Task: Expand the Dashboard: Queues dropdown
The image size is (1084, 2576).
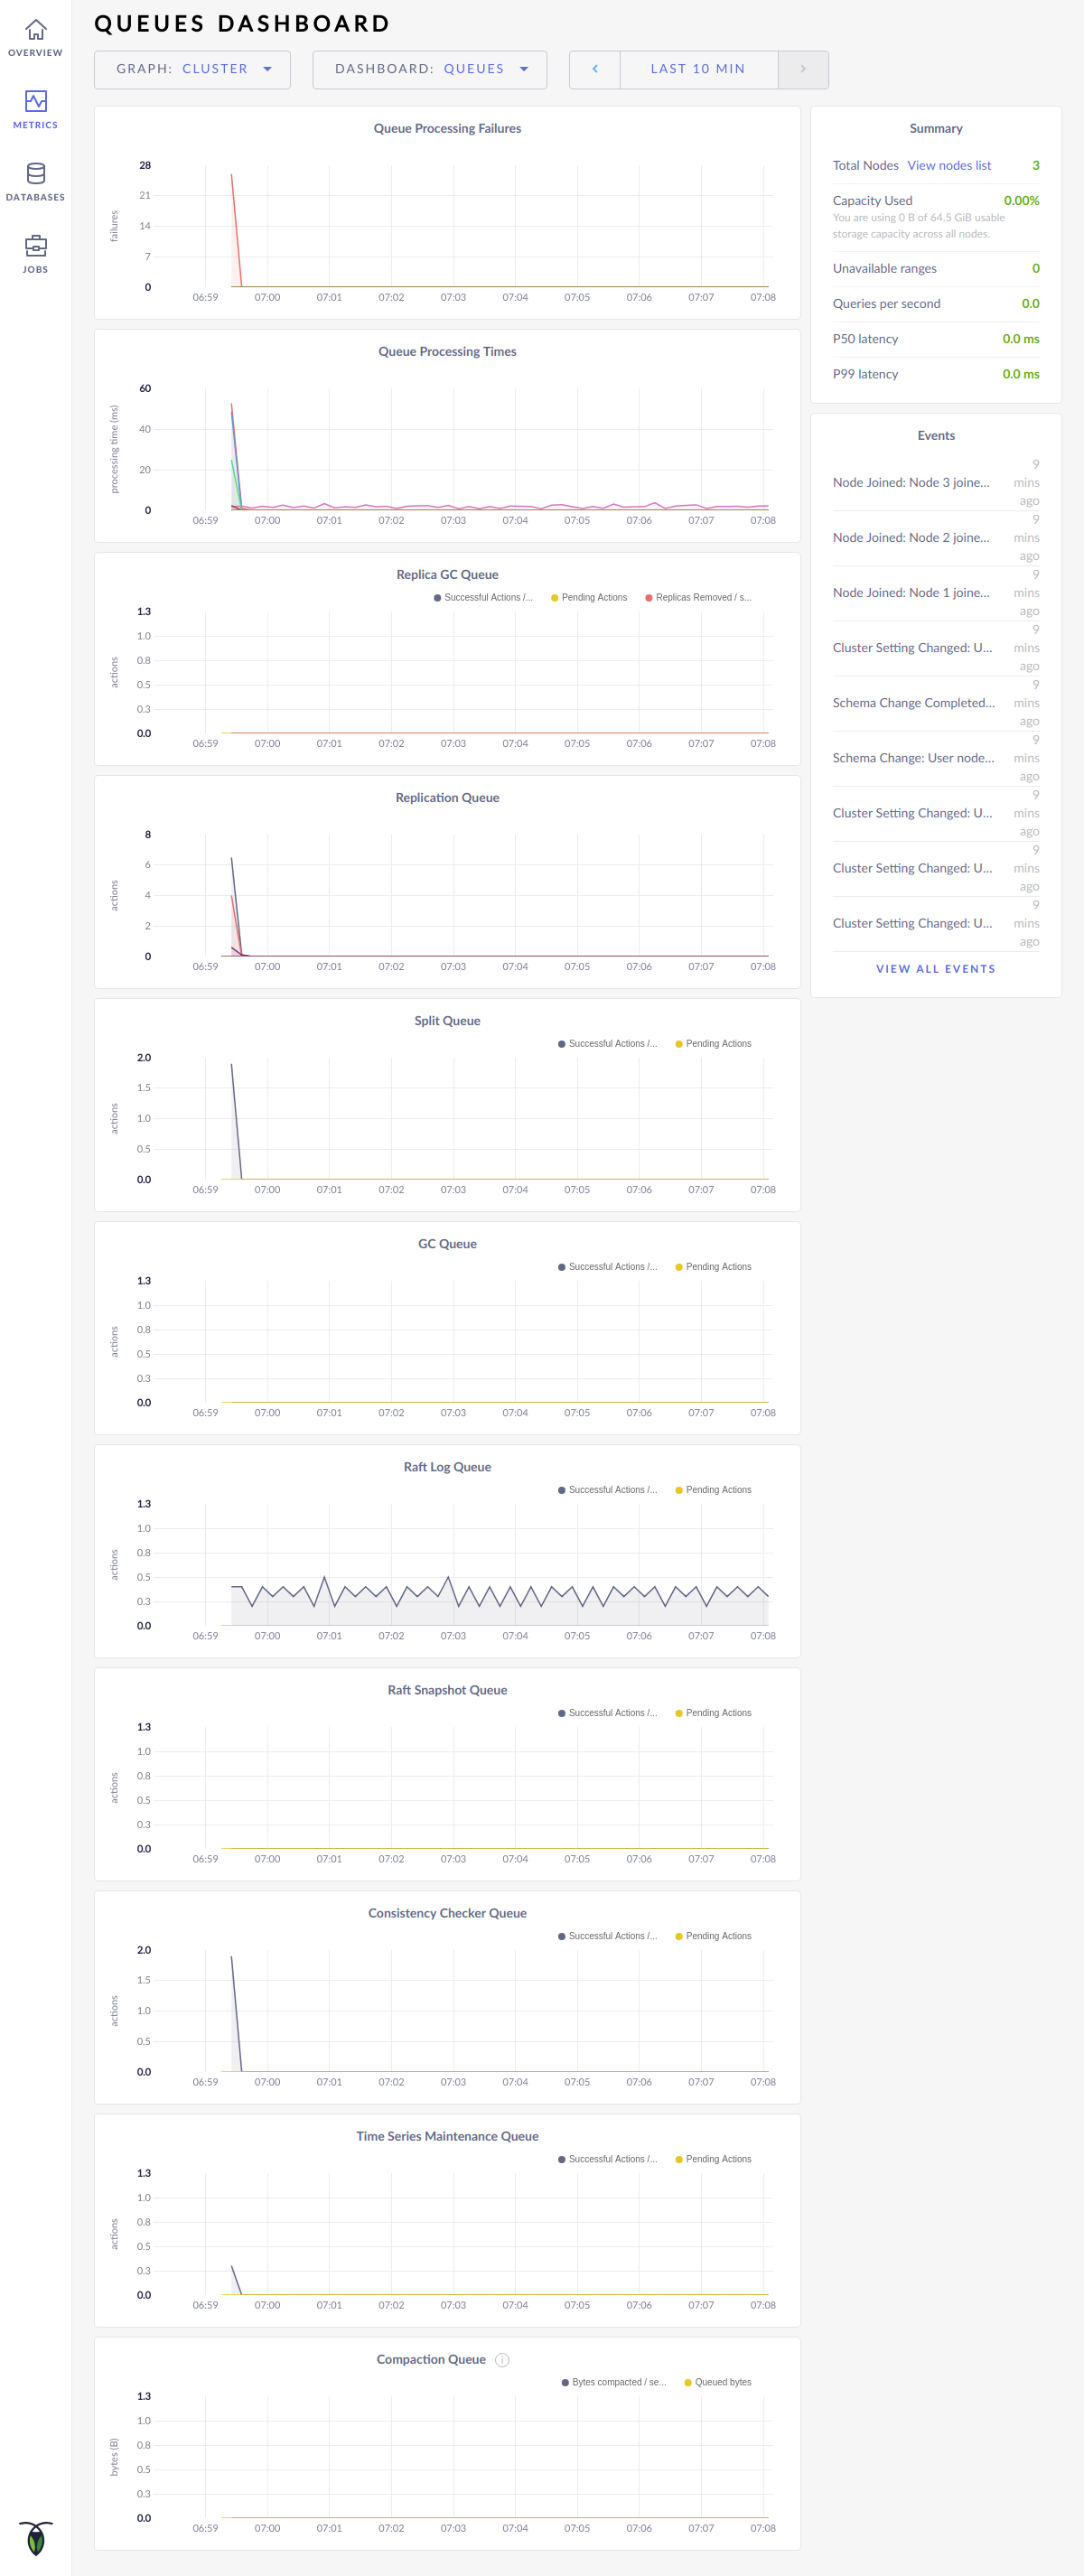Action: pos(430,69)
